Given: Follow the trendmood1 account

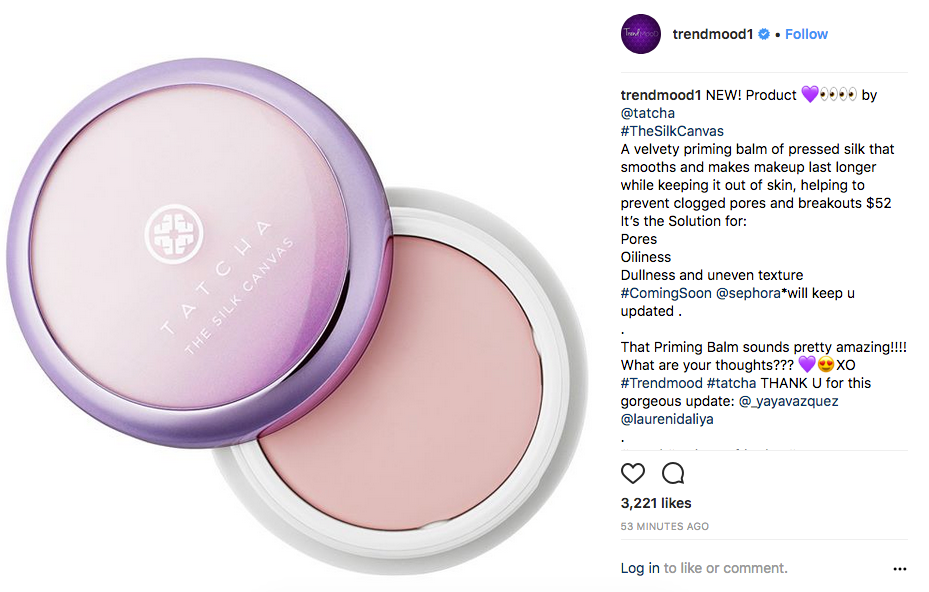Looking at the screenshot, I should 806,34.
